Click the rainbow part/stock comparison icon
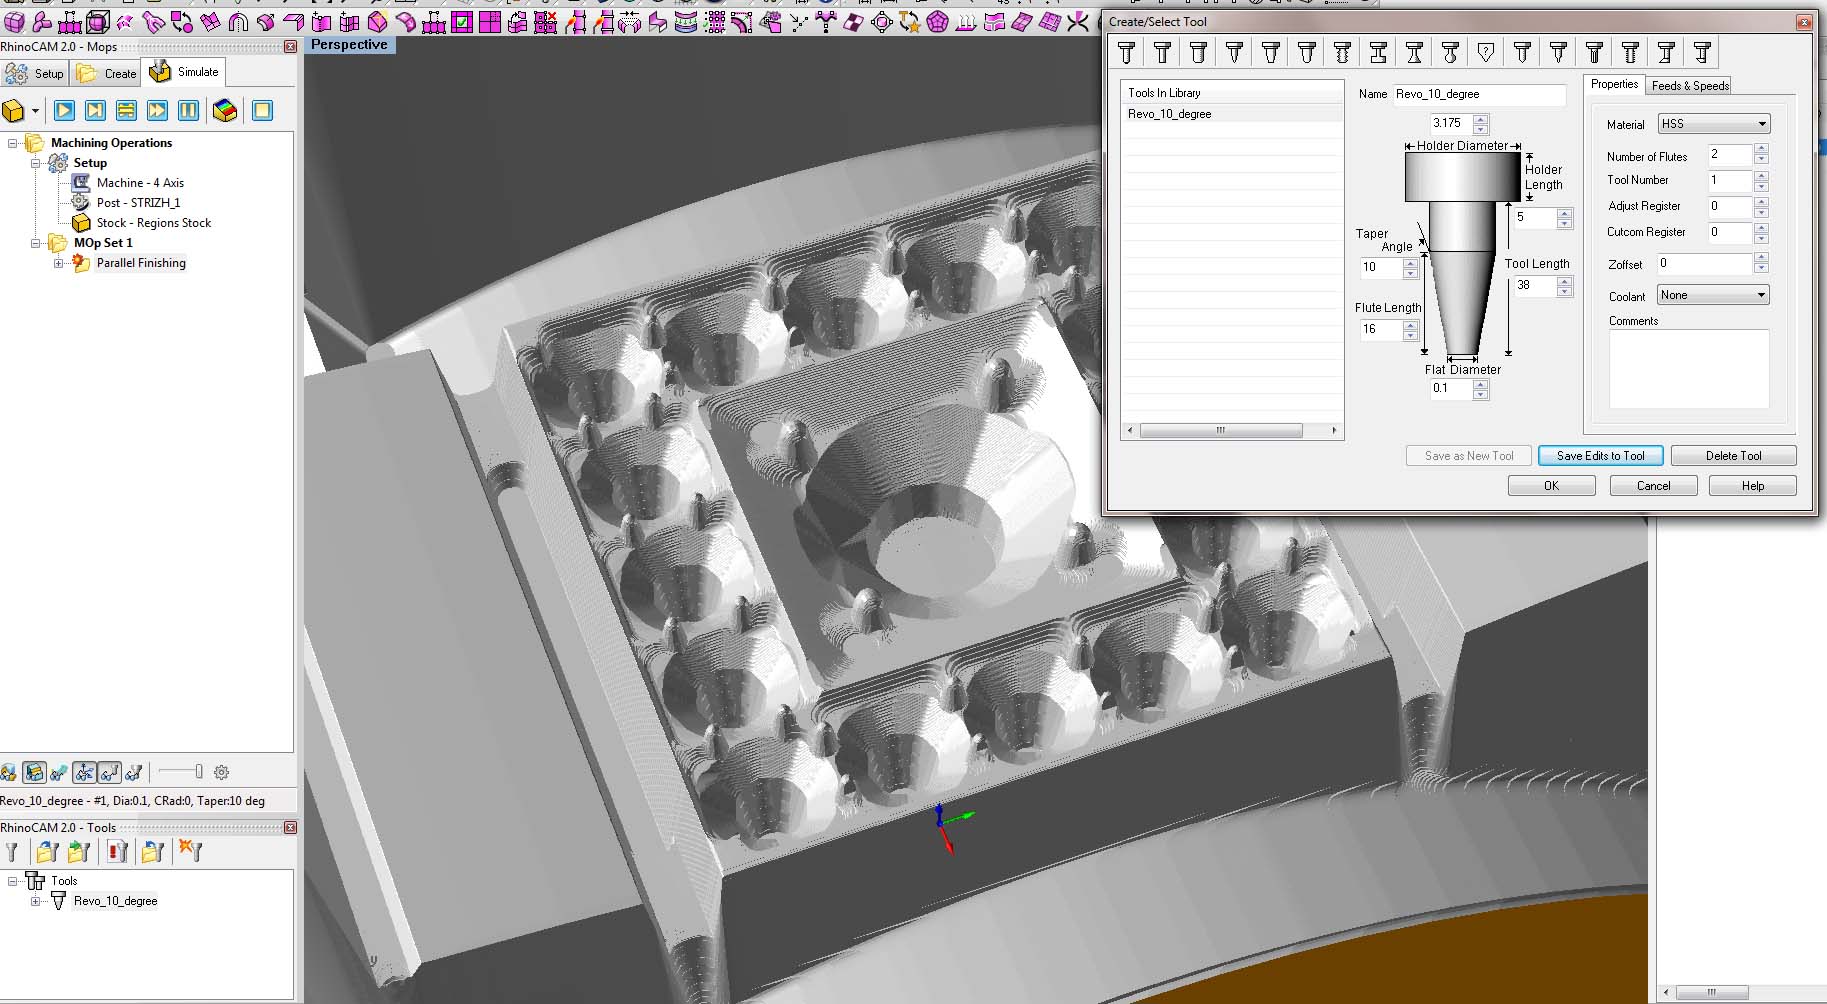 pyautogui.click(x=225, y=111)
